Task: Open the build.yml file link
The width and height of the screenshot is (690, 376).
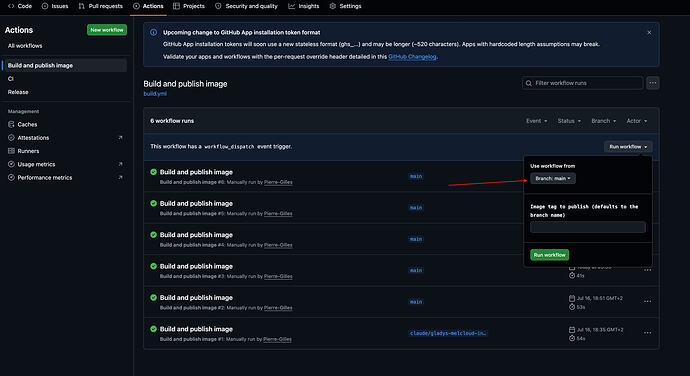Action: click(155, 94)
